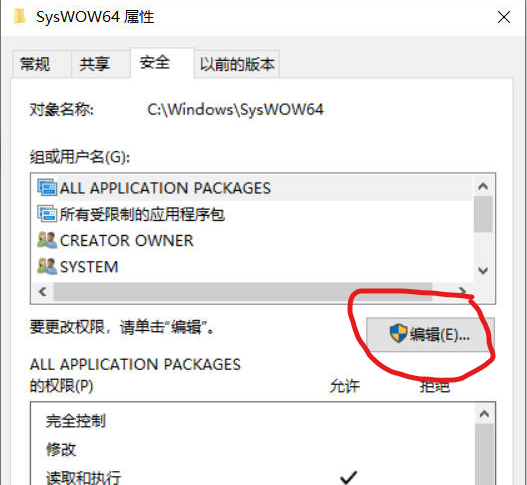Switch to the 共享 tab

(x=94, y=64)
